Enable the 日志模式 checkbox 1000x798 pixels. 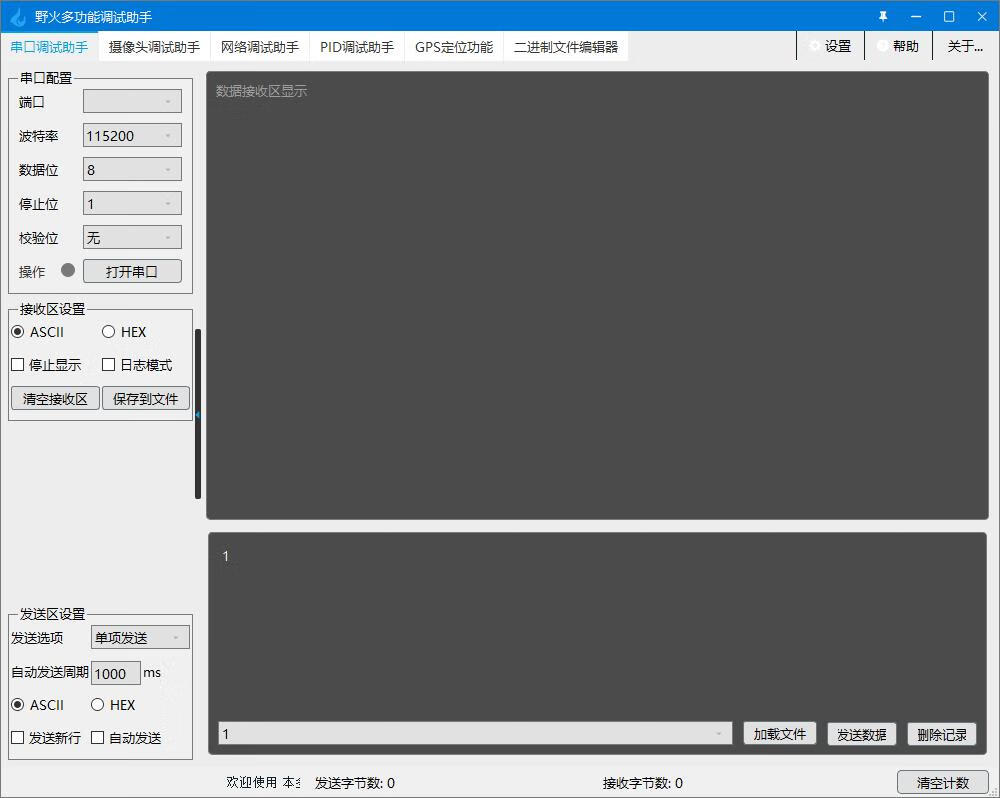pos(109,365)
